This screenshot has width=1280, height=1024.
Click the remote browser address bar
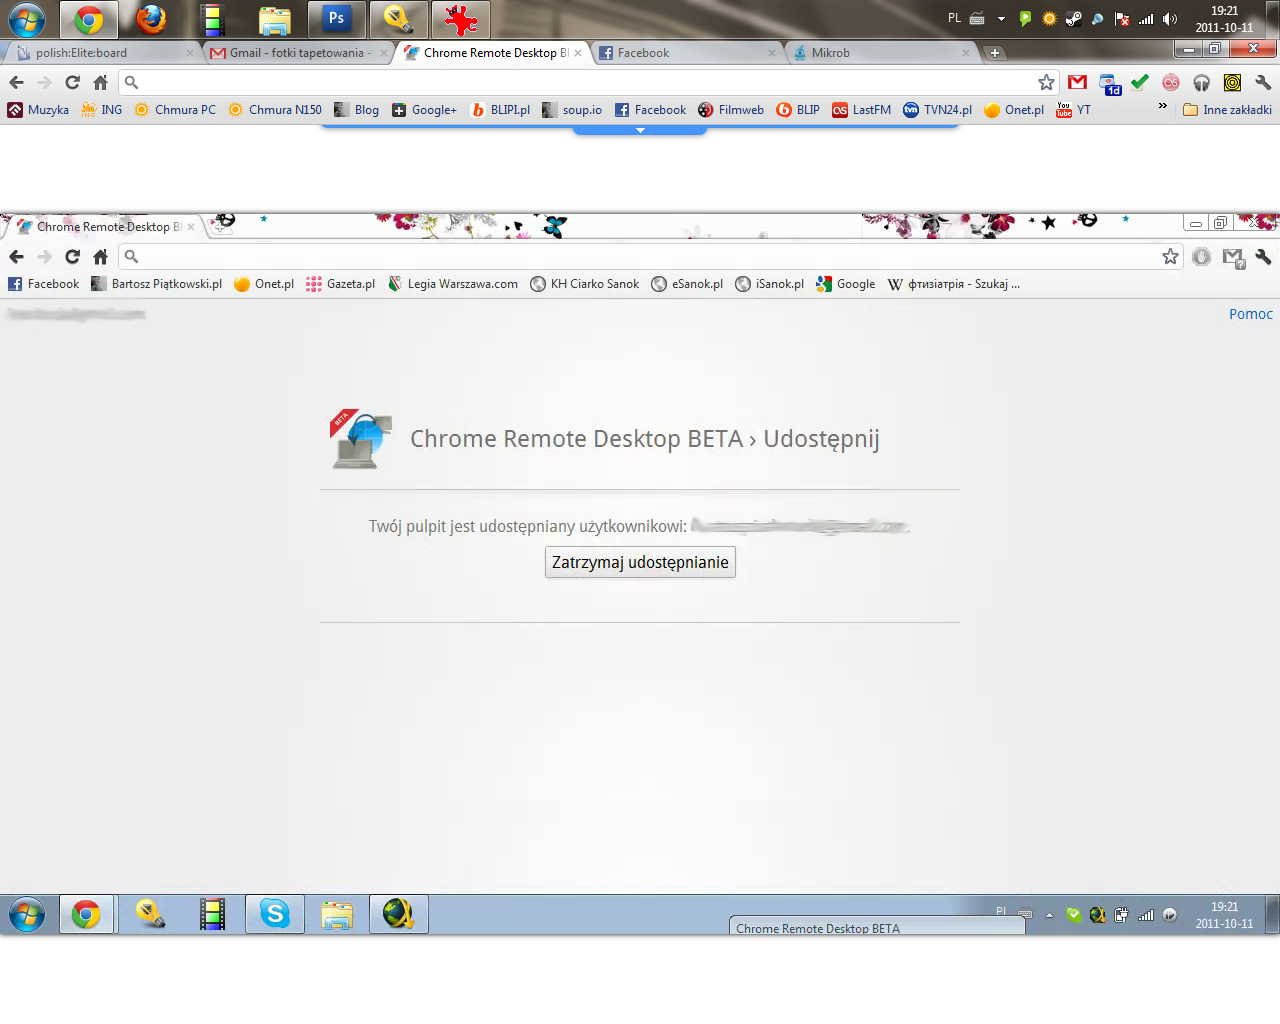650,257
